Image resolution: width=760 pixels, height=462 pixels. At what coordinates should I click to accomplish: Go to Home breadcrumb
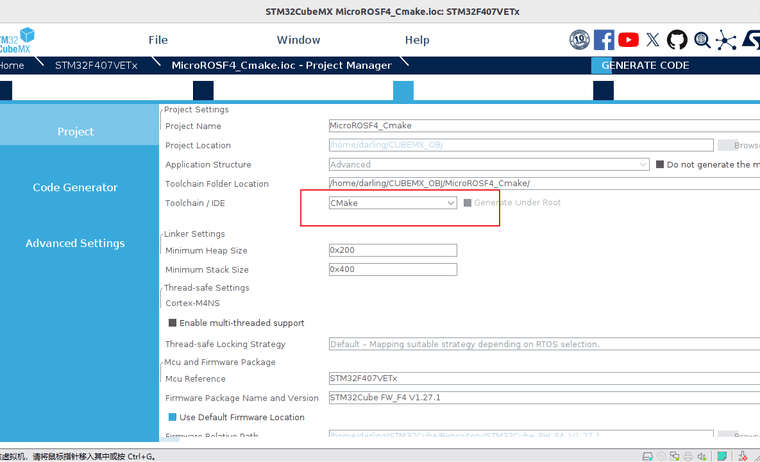12,65
